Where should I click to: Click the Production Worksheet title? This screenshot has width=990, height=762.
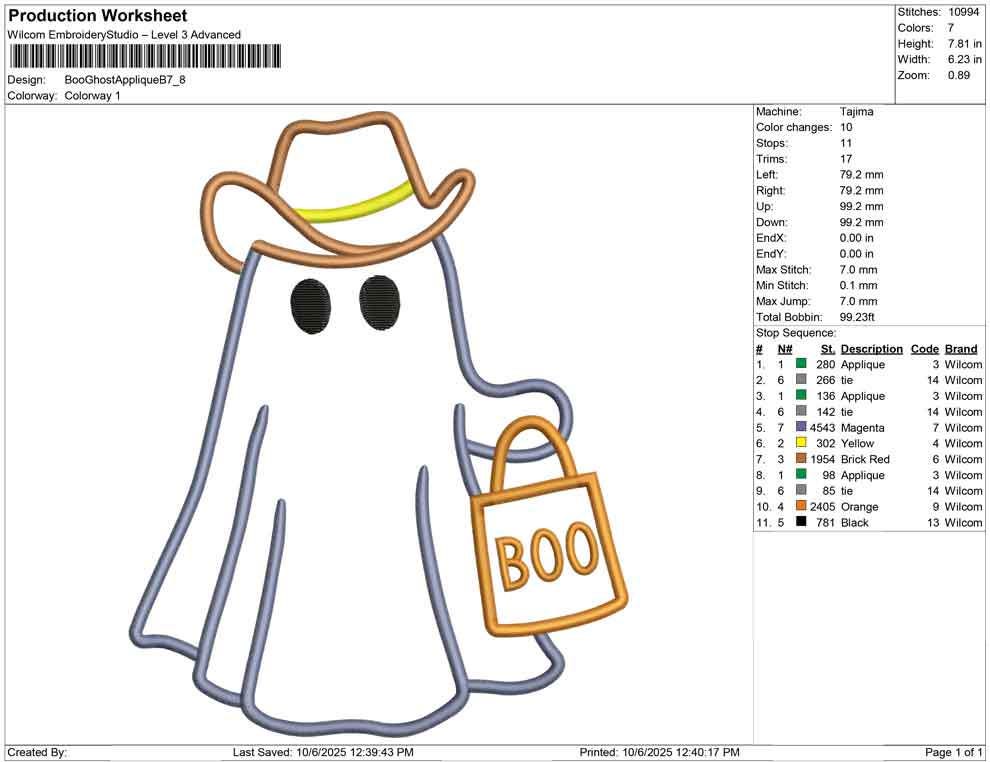(x=96, y=16)
